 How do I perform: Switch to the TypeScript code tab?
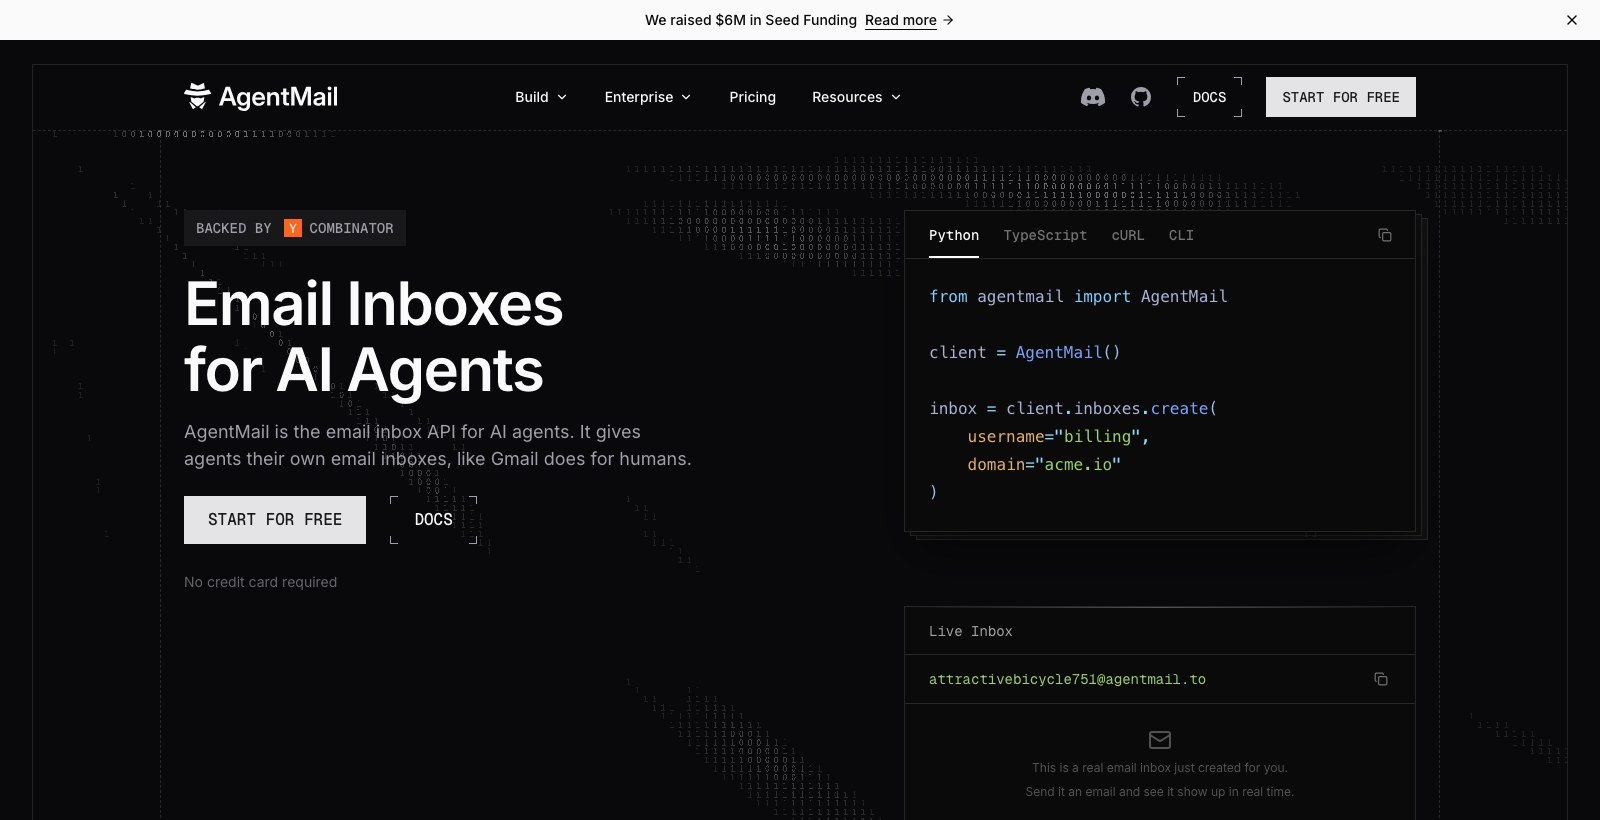point(1045,236)
